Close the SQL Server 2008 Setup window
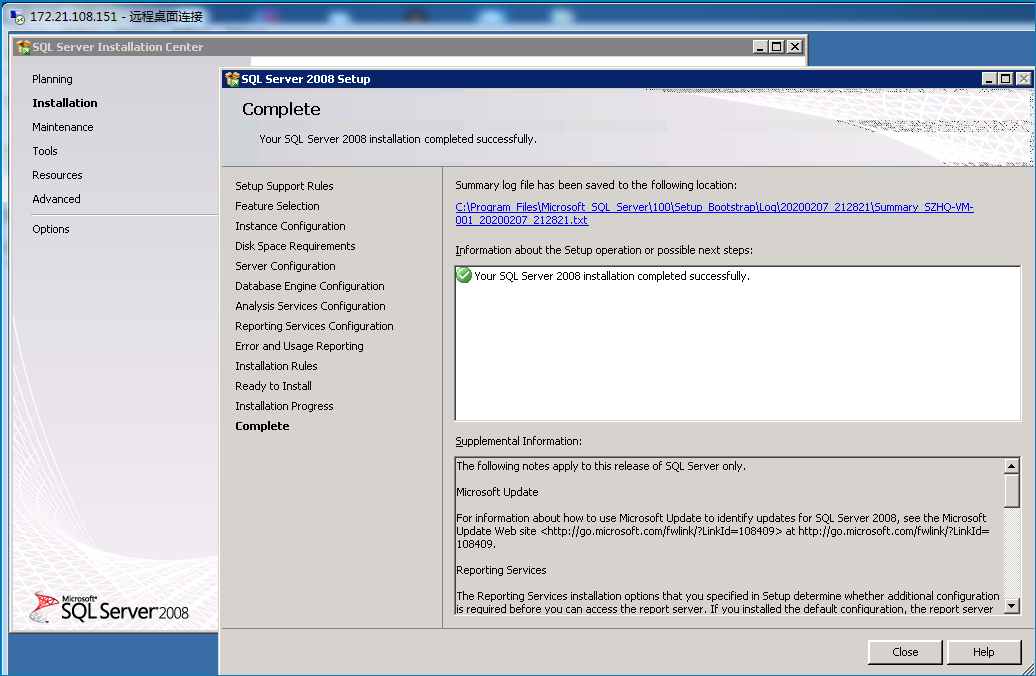This screenshot has height=676, width=1036. pyautogui.click(x=1023, y=79)
